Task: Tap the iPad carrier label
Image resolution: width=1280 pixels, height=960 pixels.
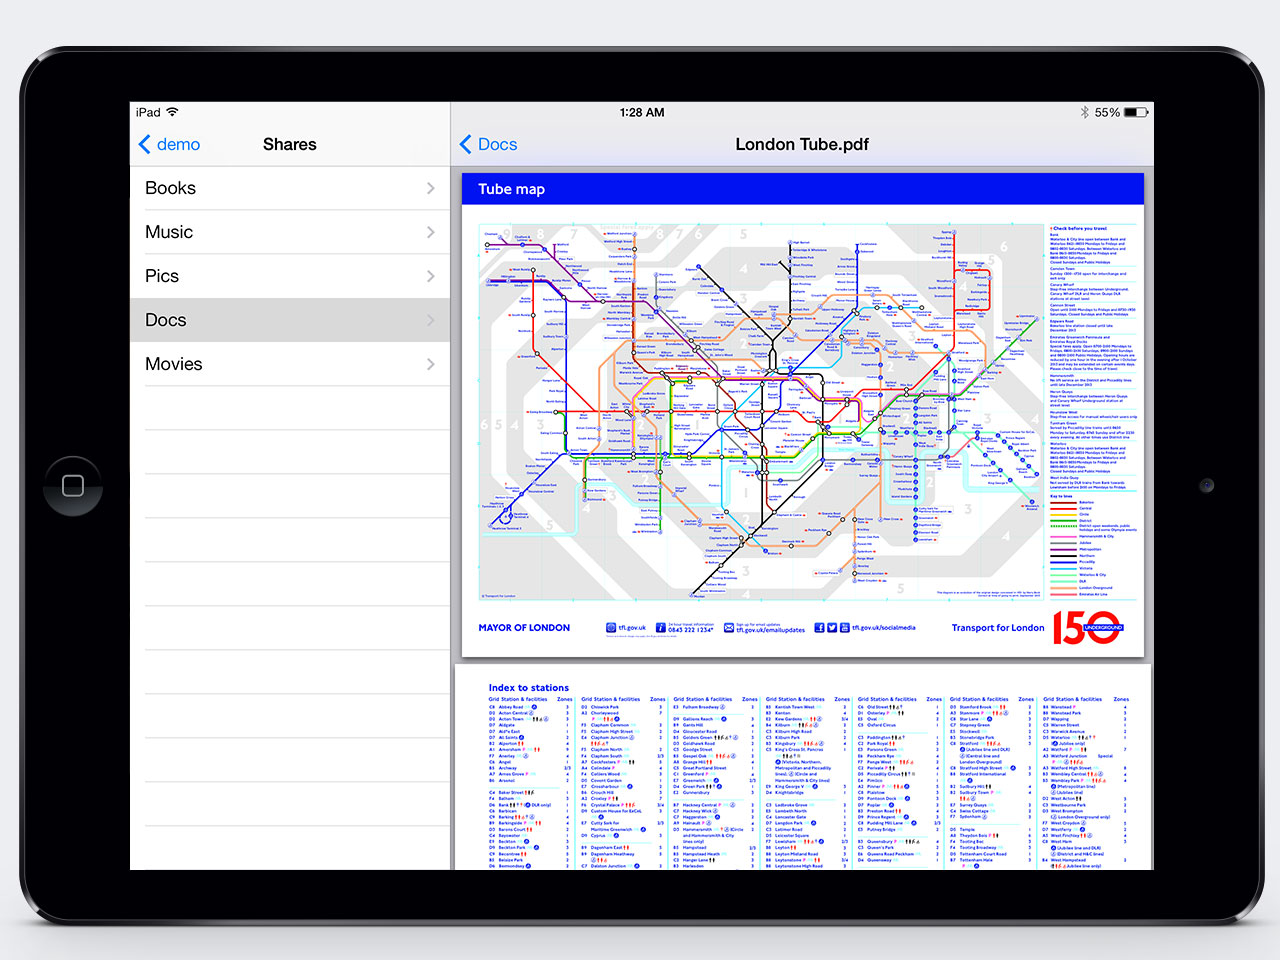Action: click(x=148, y=112)
